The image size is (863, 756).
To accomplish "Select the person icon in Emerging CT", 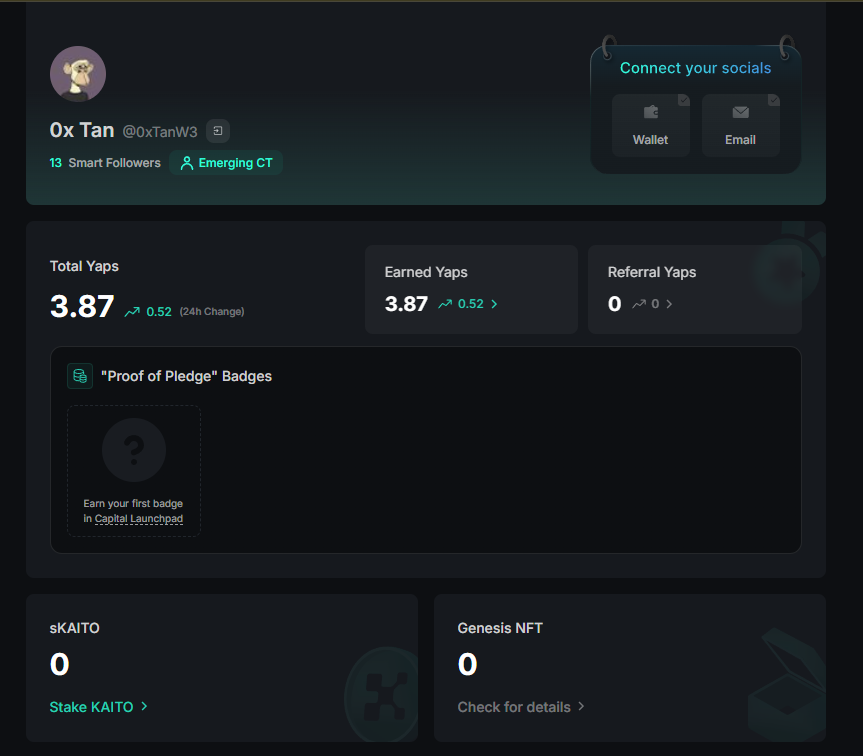I will click(x=187, y=163).
